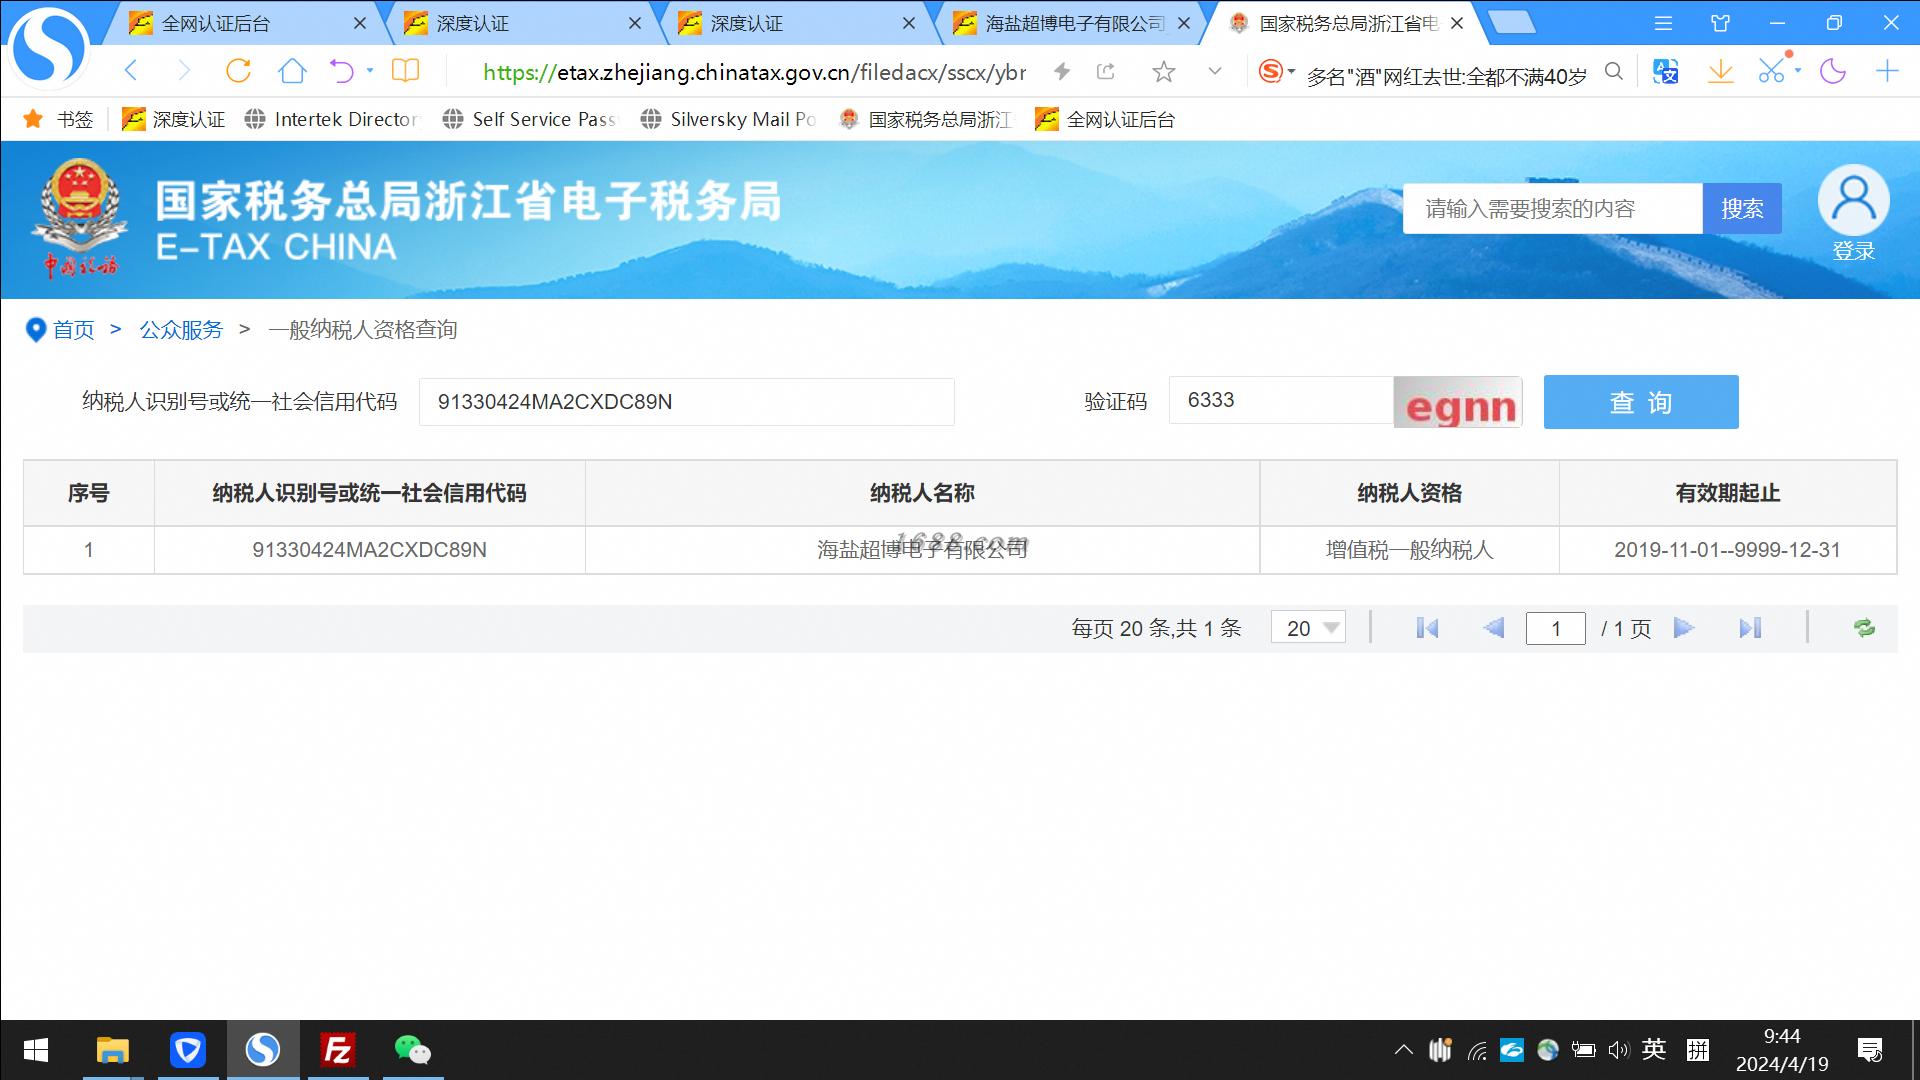
Task: Click the magnifier search icon in the toolbar
Action: (x=1614, y=71)
